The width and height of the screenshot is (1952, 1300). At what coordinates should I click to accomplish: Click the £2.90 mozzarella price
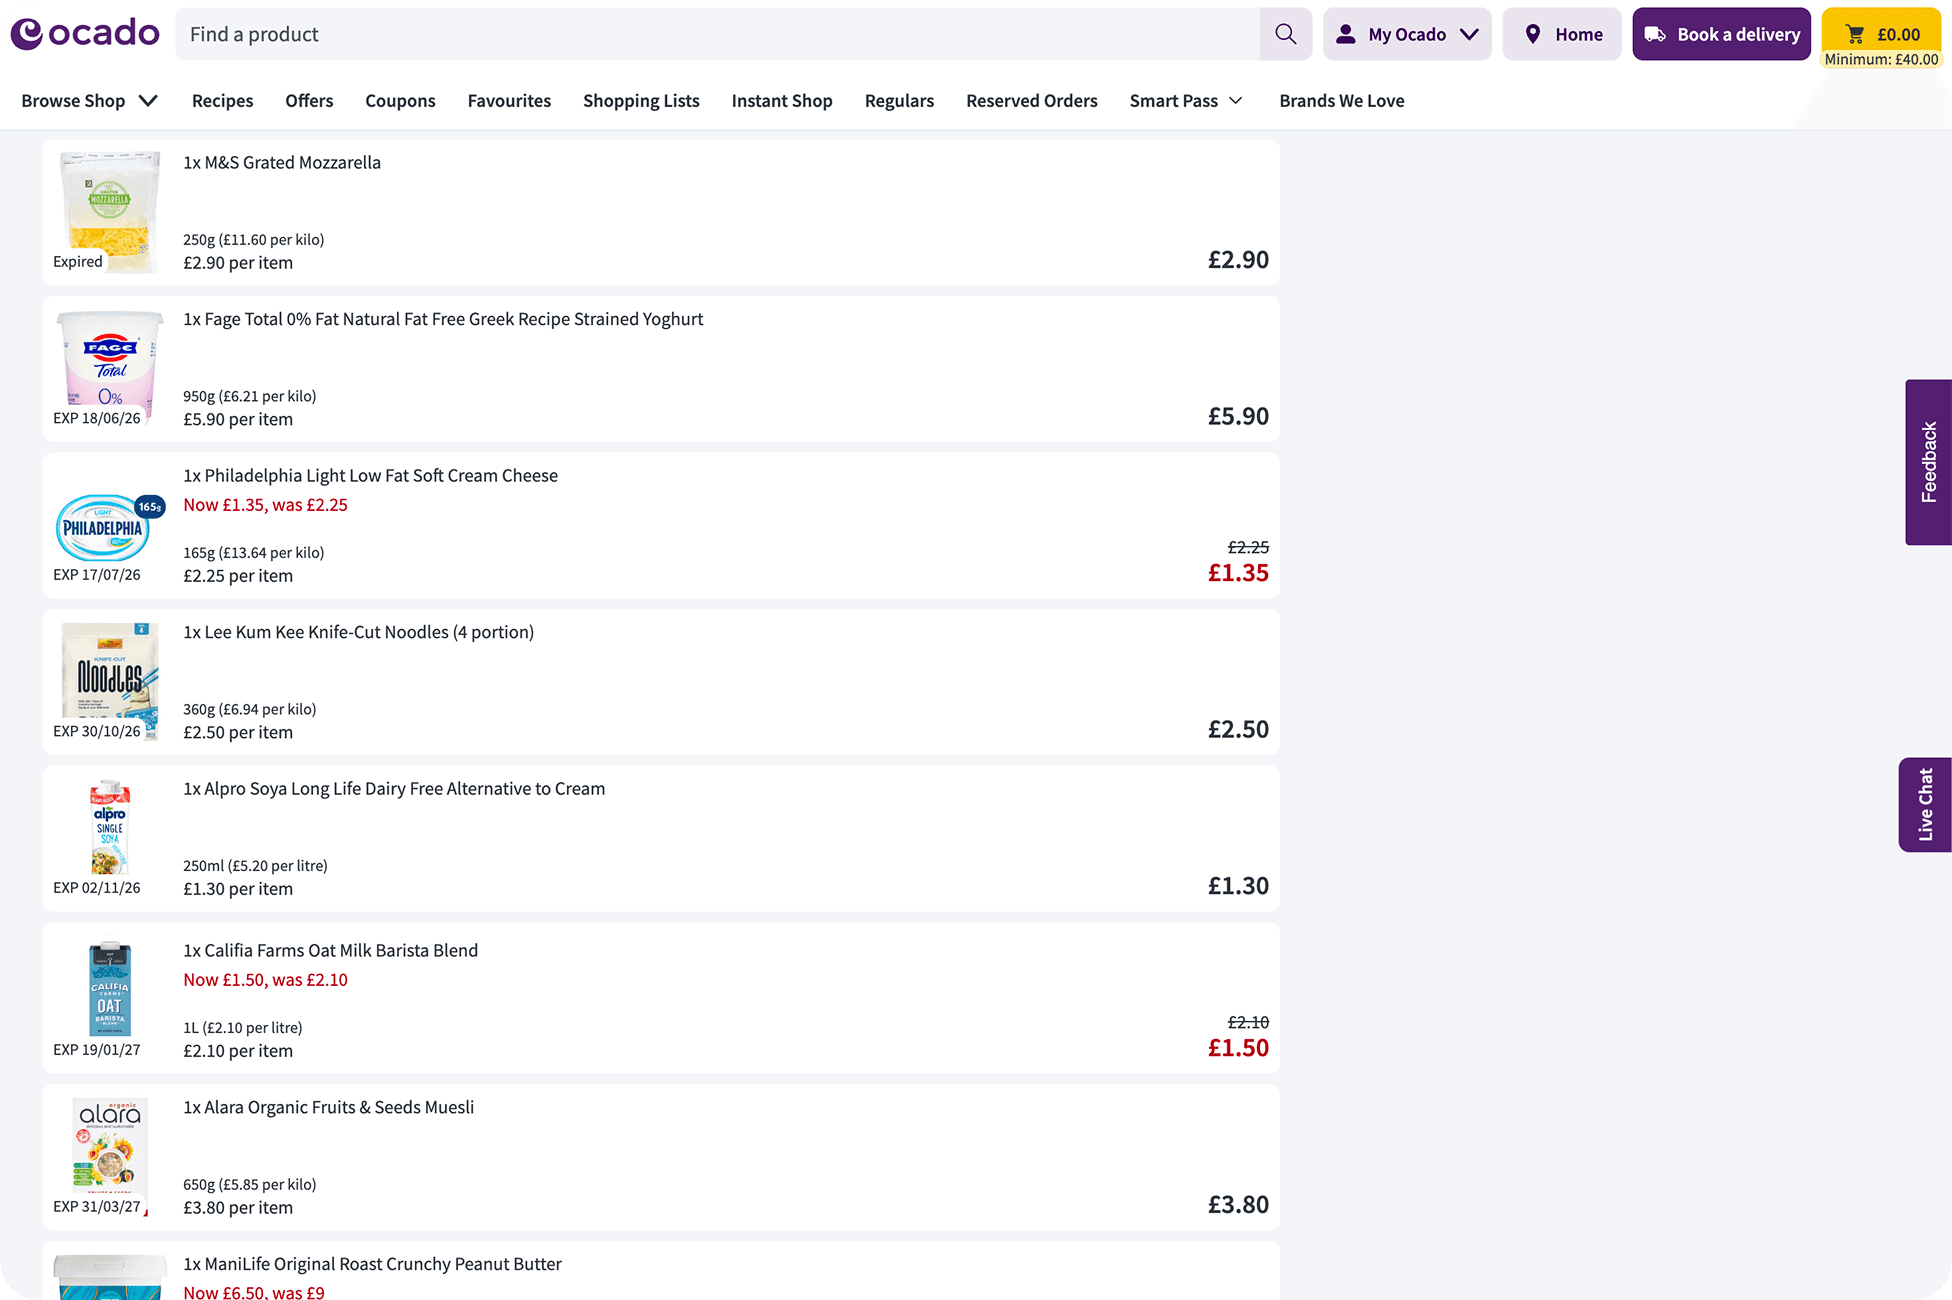[1238, 260]
